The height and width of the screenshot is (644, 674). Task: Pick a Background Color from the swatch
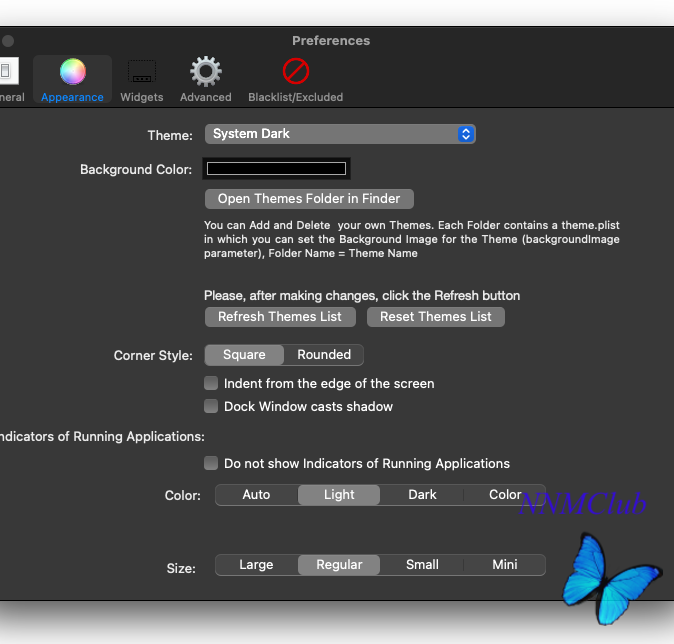pyautogui.click(x=276, y=169)
